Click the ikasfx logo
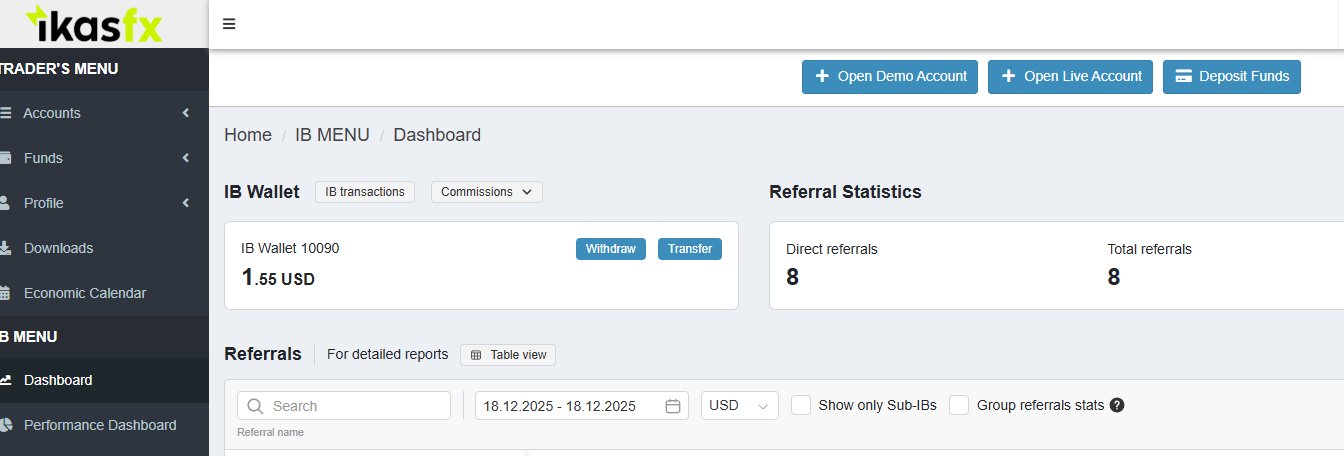This screenshot has height=456, width=1344. pos(93,24)
